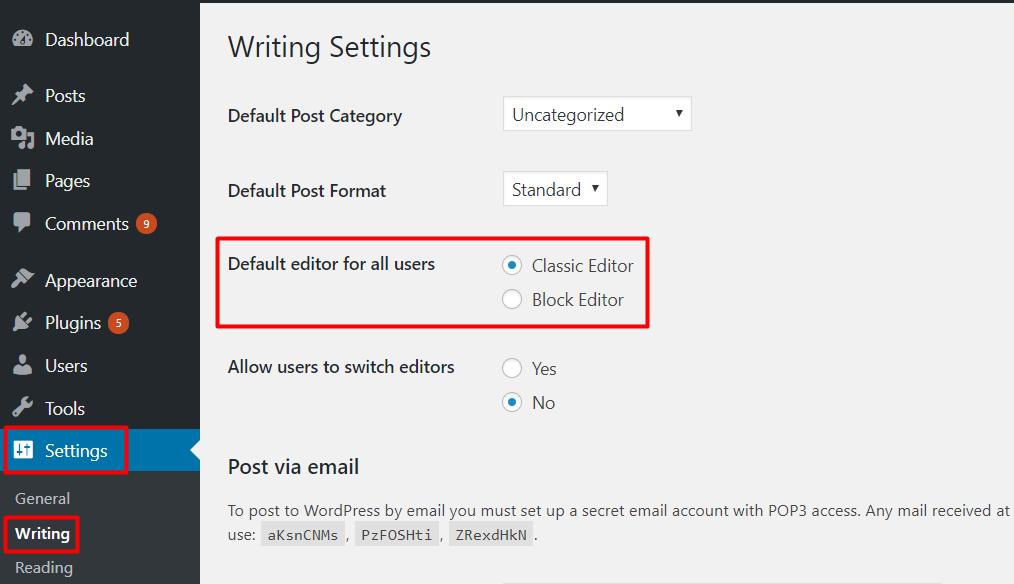Click the Users person icon
This screenshot has height=584, width=1014.
22,365
